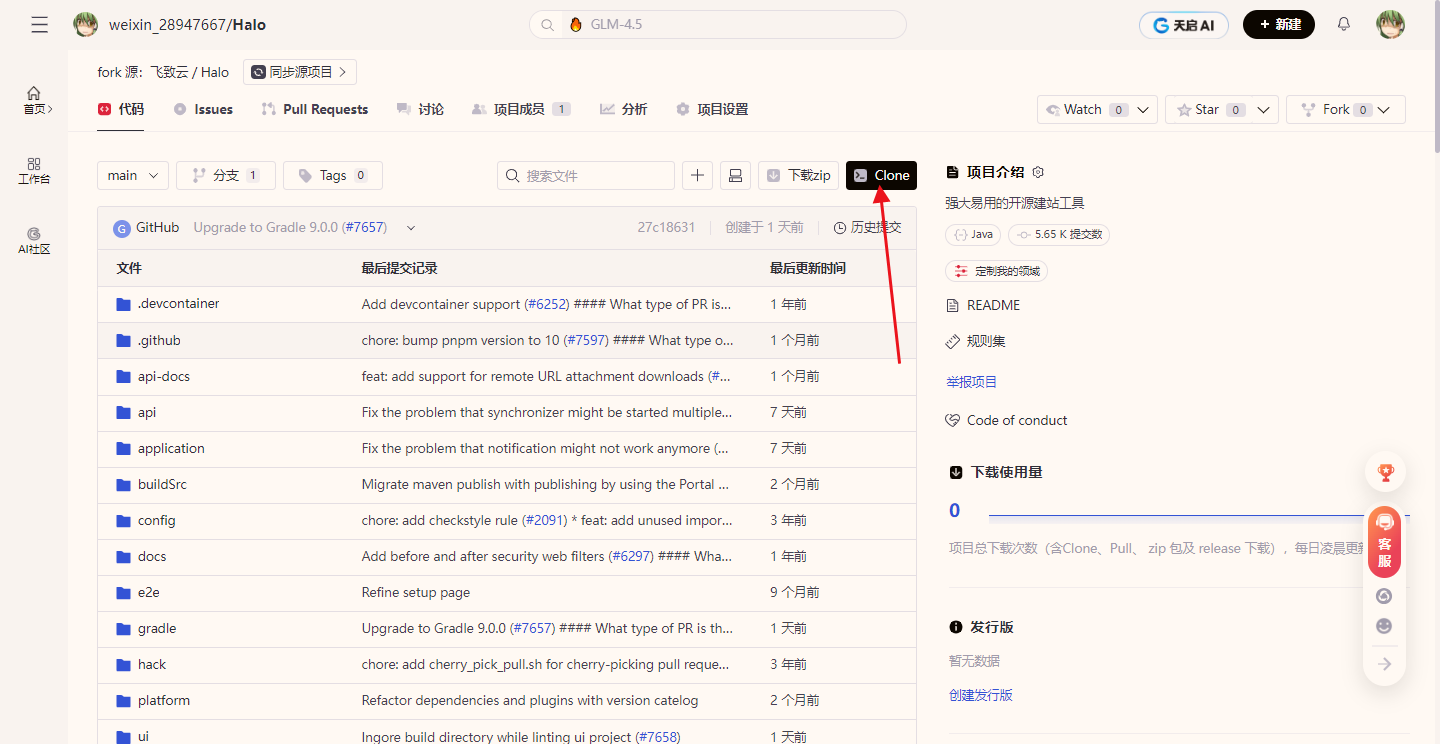Open the hack folder
Screen dimensions: 1440x744
pos(152,664)
